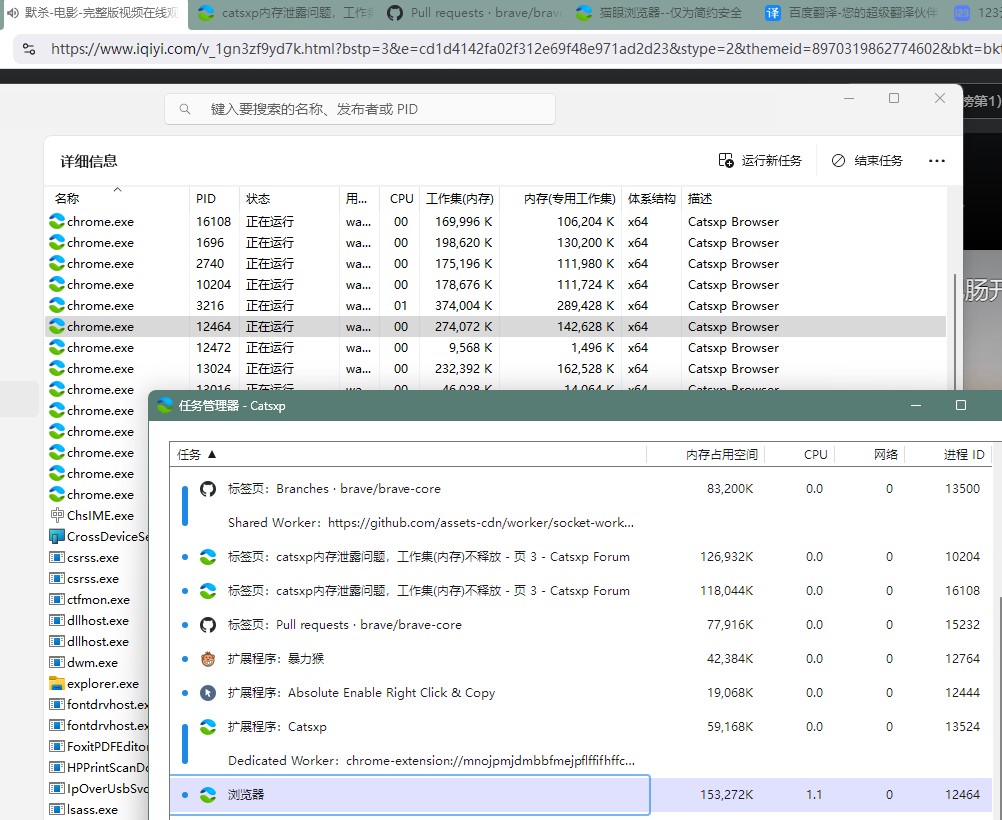Click Catsxp Forum icon in process 10204 task row
Viewport: 1002px width, 820px height.
click(x=208, y=557)
